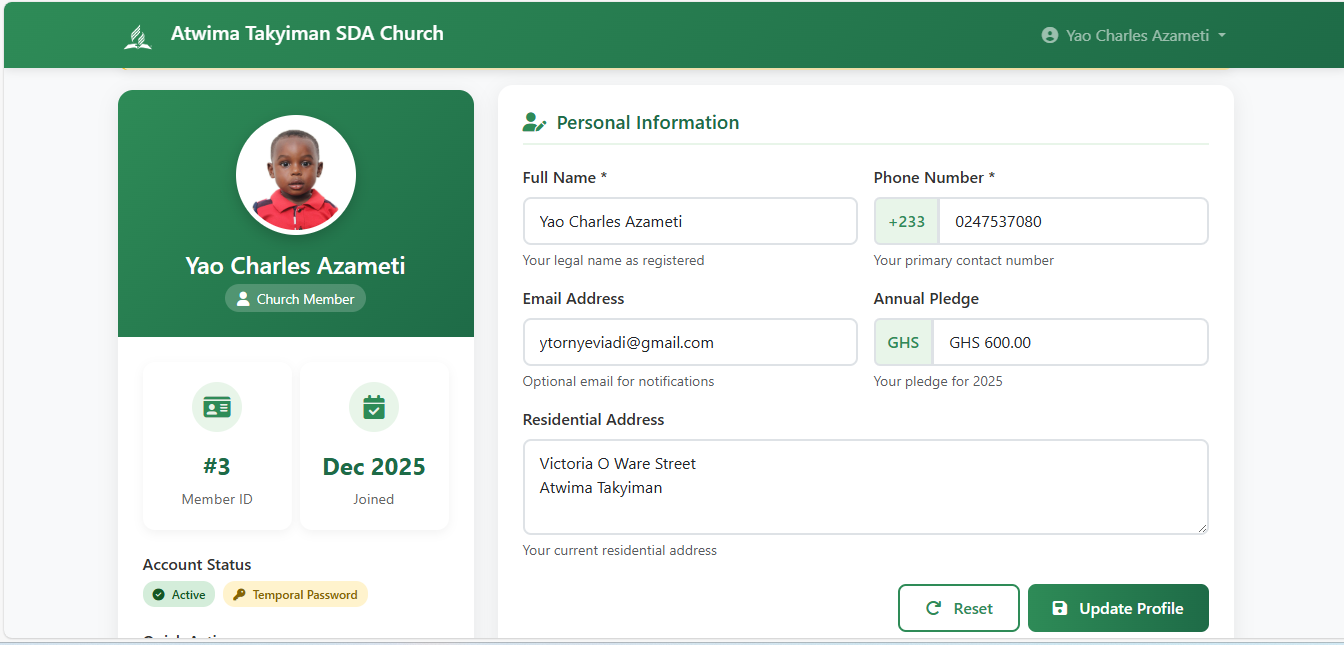Click the +233 country code prefix

pyautogui.click(x=906, y=221)
